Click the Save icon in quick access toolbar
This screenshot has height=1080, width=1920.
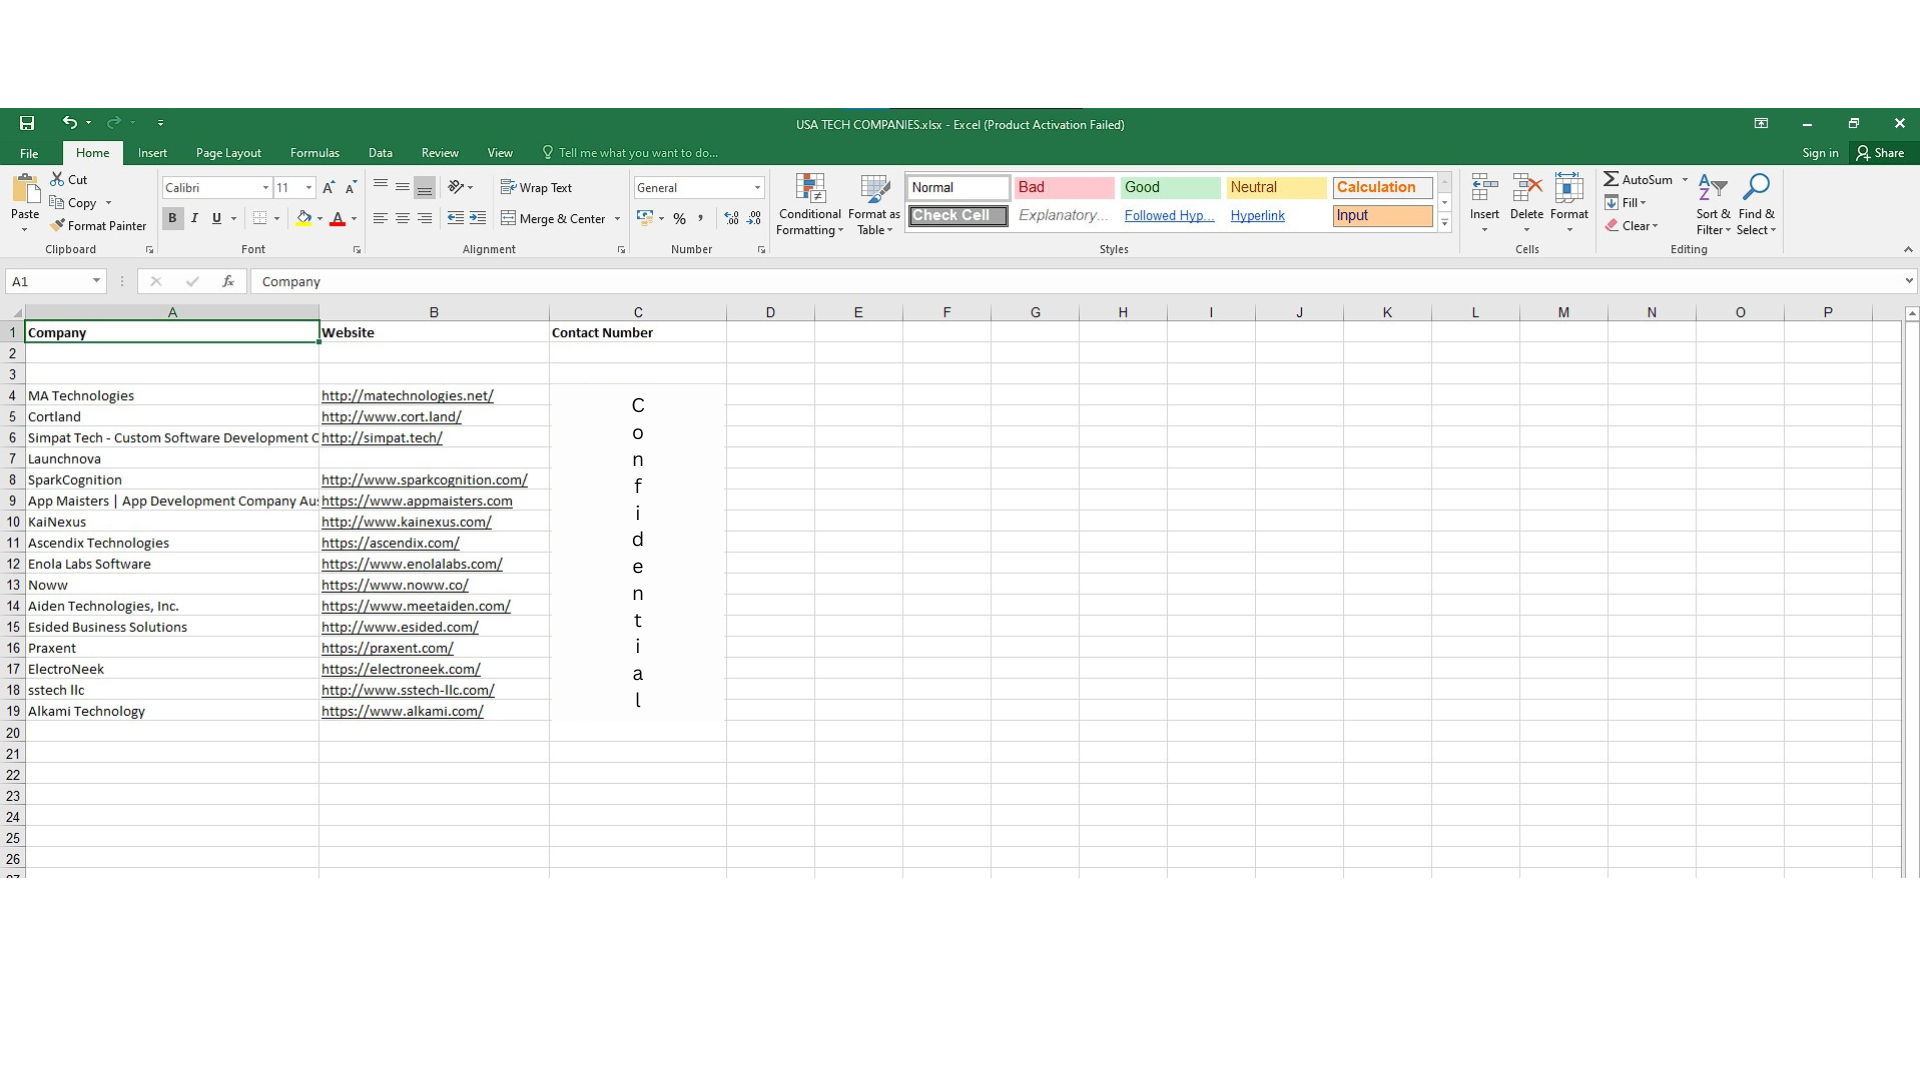click(x=27, y=123)
